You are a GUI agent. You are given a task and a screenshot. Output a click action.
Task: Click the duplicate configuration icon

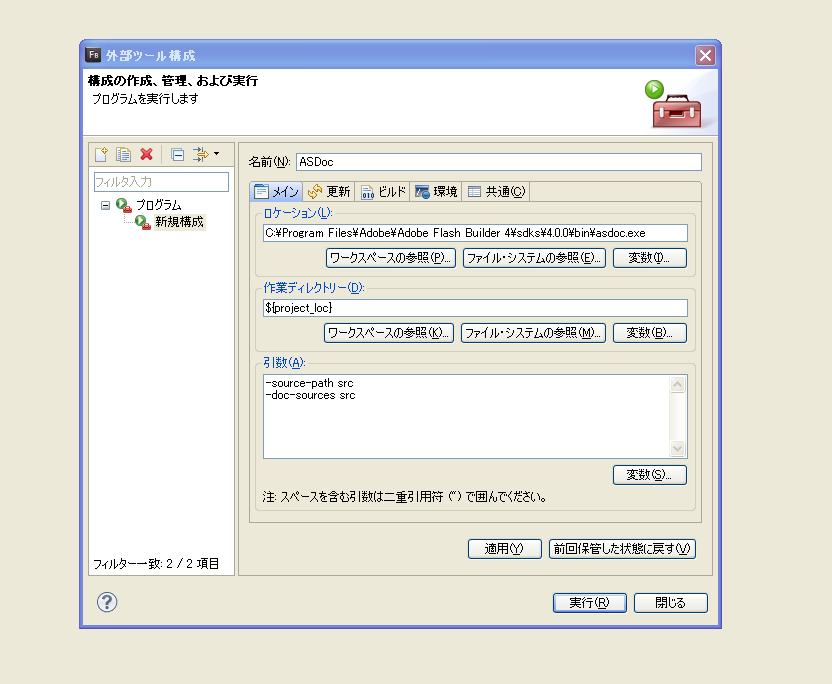coord(124,154)
